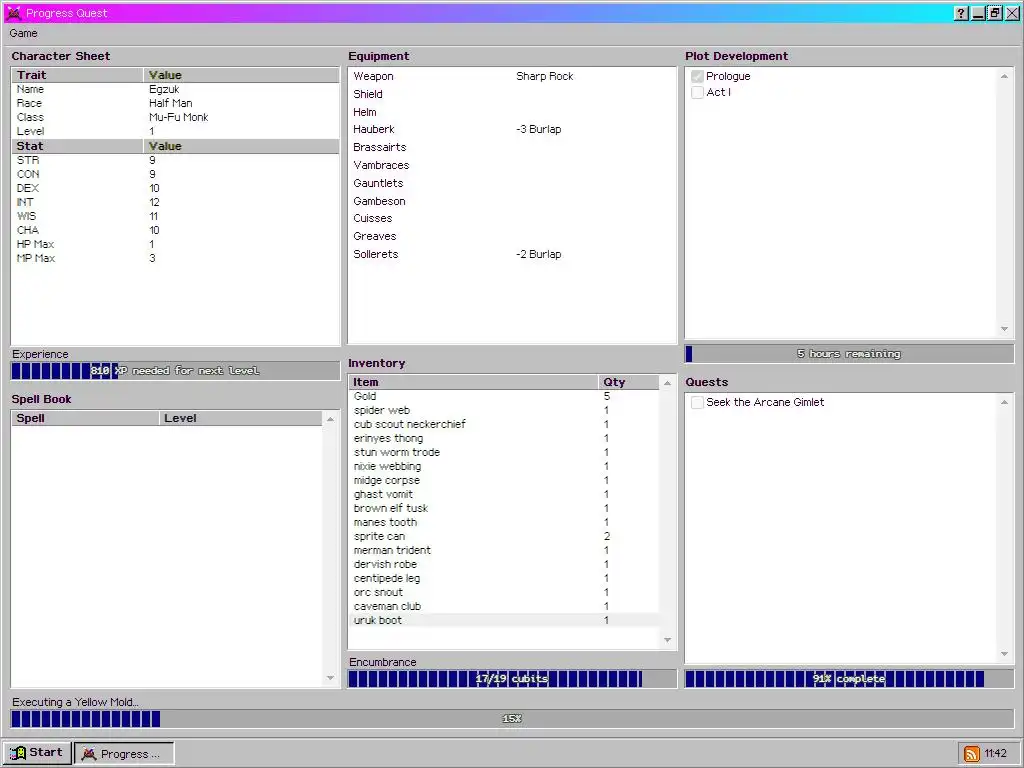Toggle the Prologue checkbox
The width and height of the screenshot is (1024, 768).
pos(697,76)
